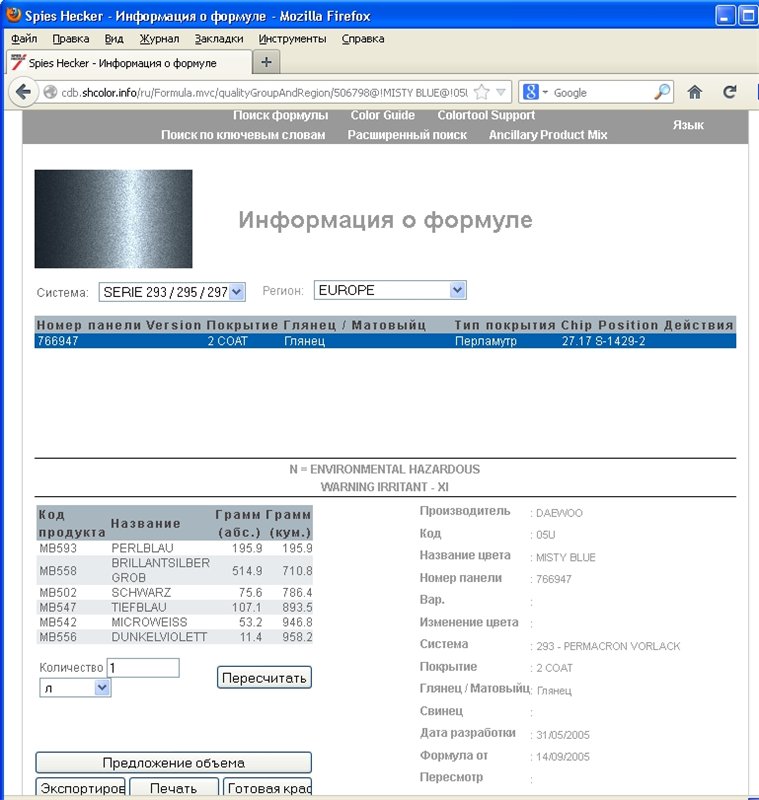
Task: Click the Google search engine icon
Action: (x=531, y=92)
